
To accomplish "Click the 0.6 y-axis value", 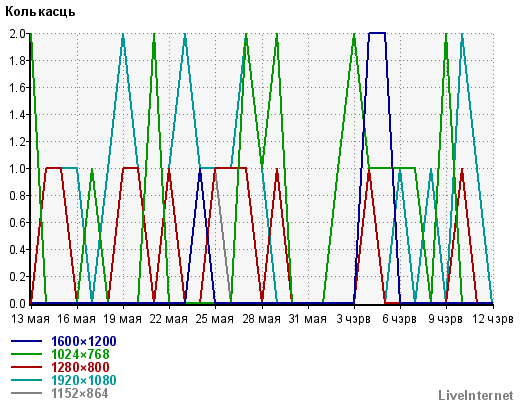I will [17, 223].
